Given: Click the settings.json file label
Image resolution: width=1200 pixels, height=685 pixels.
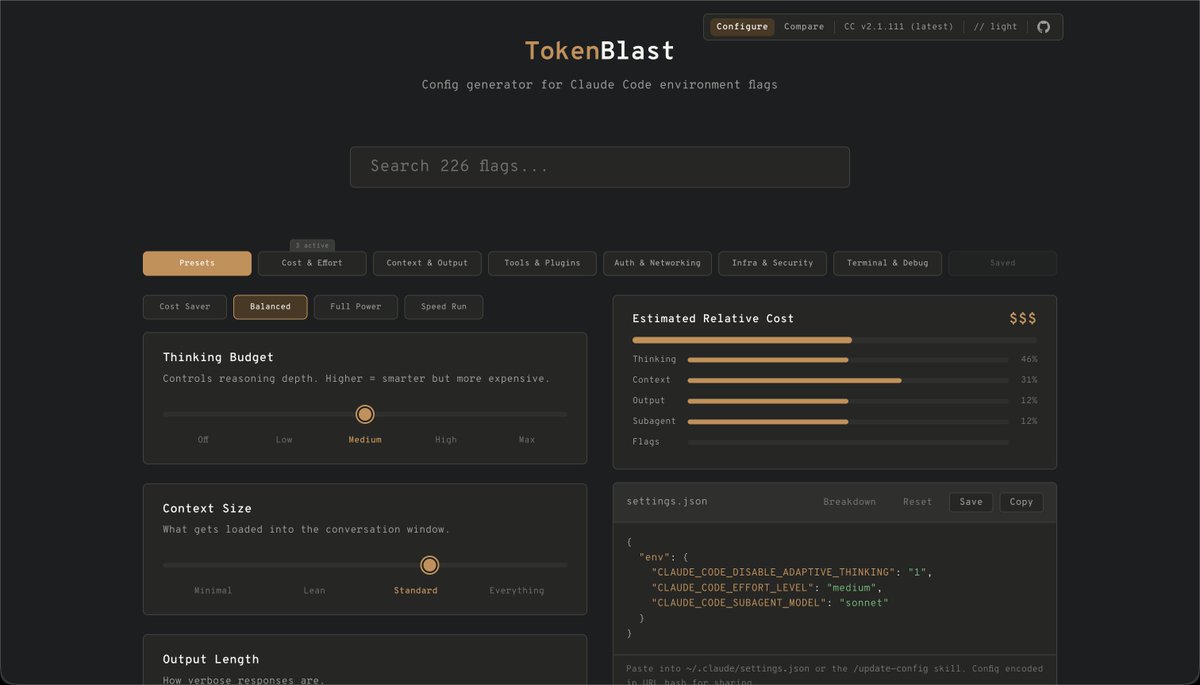Looking at the screenshot, I should point(667,502).
